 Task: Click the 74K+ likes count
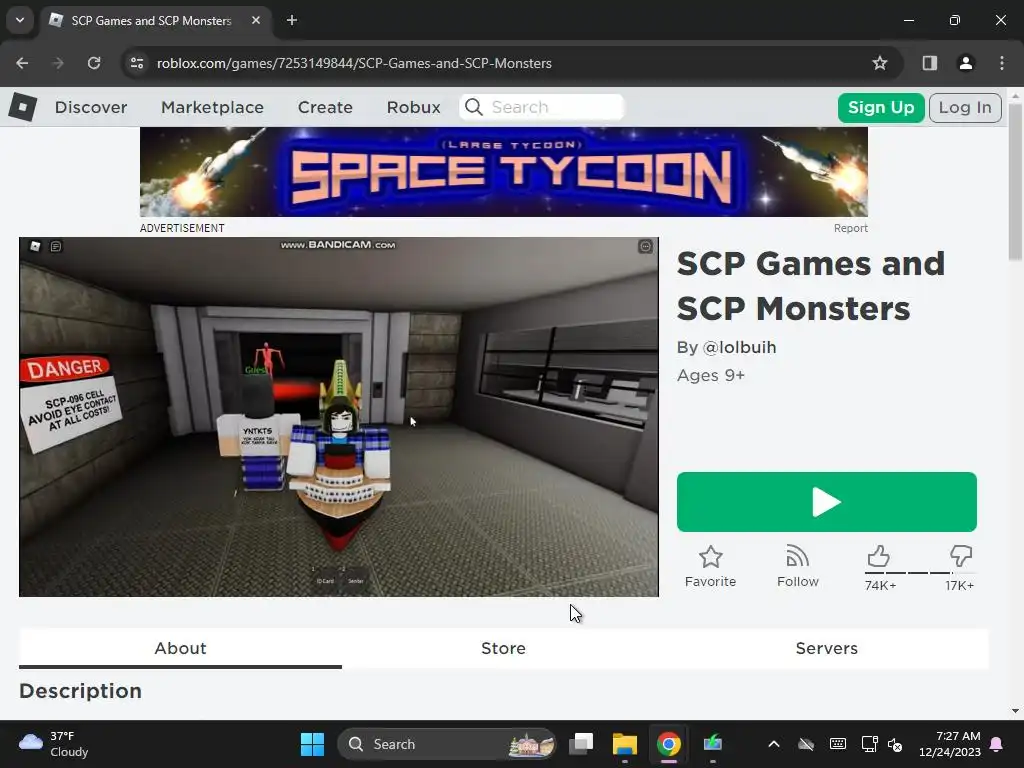pos(880,586)
